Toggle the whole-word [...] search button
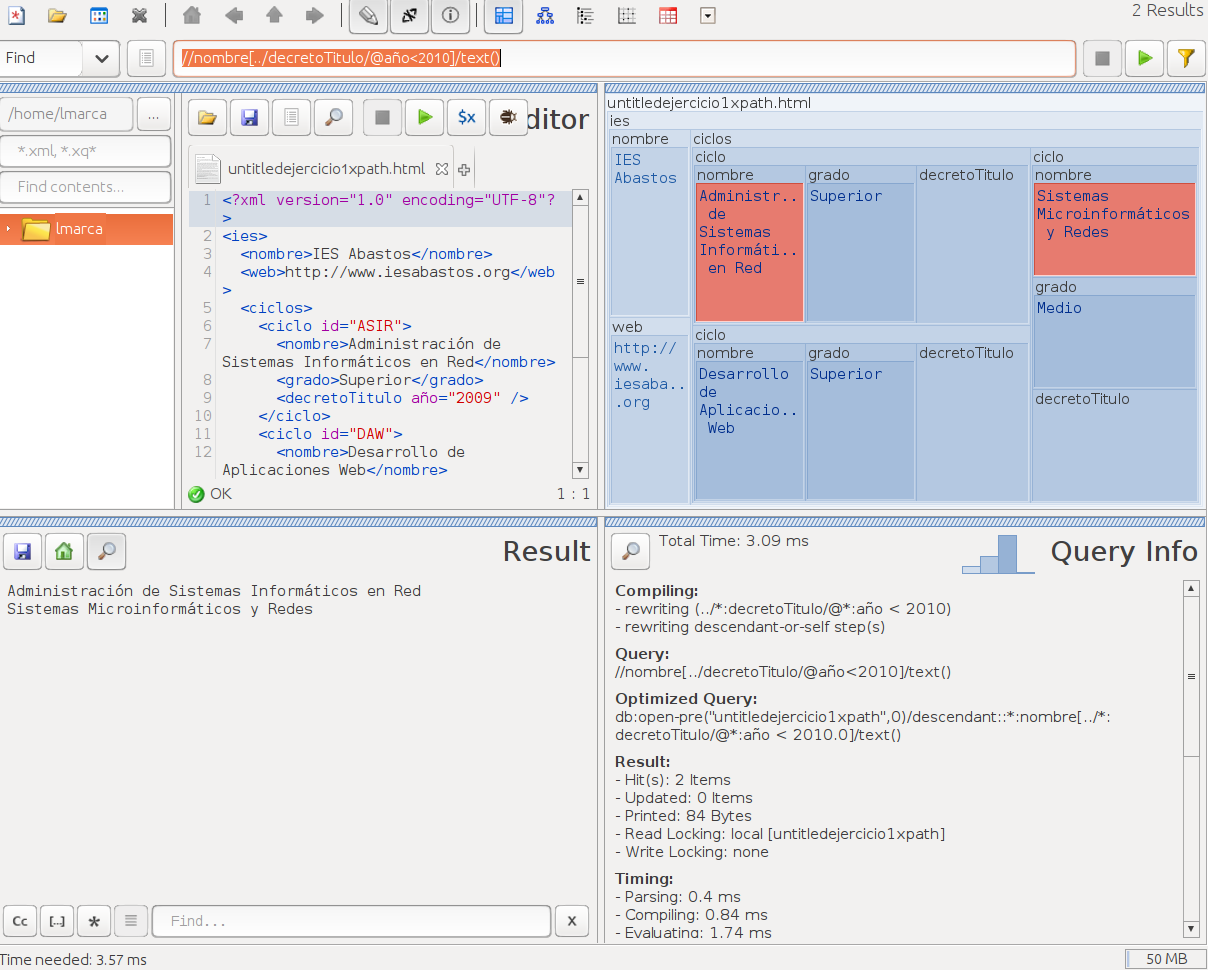 (57, 921)
